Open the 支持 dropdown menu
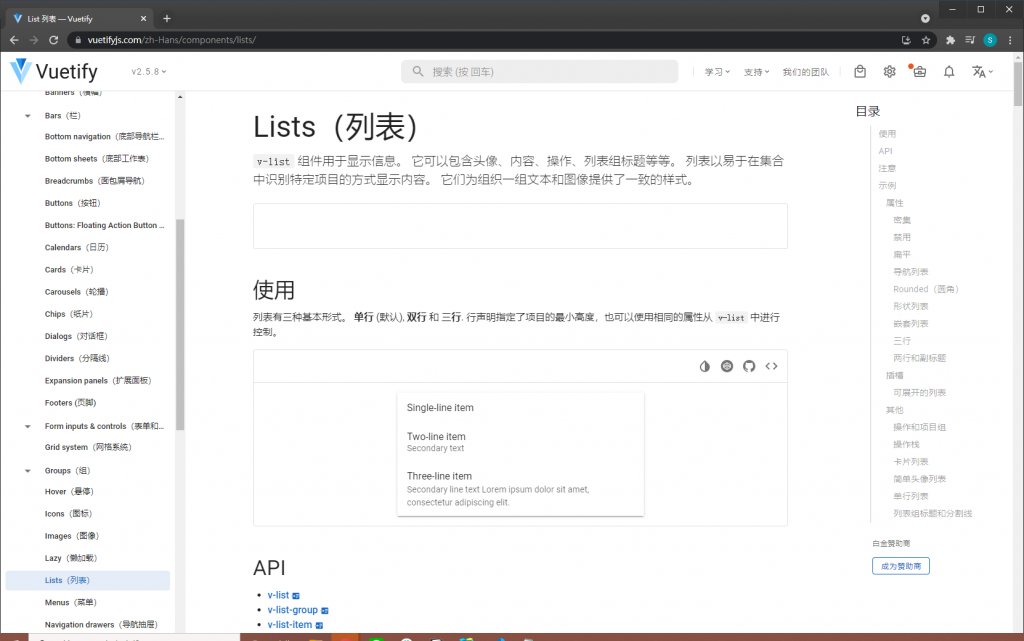This screenshot has height=641, width=1024. coord(756,72)
